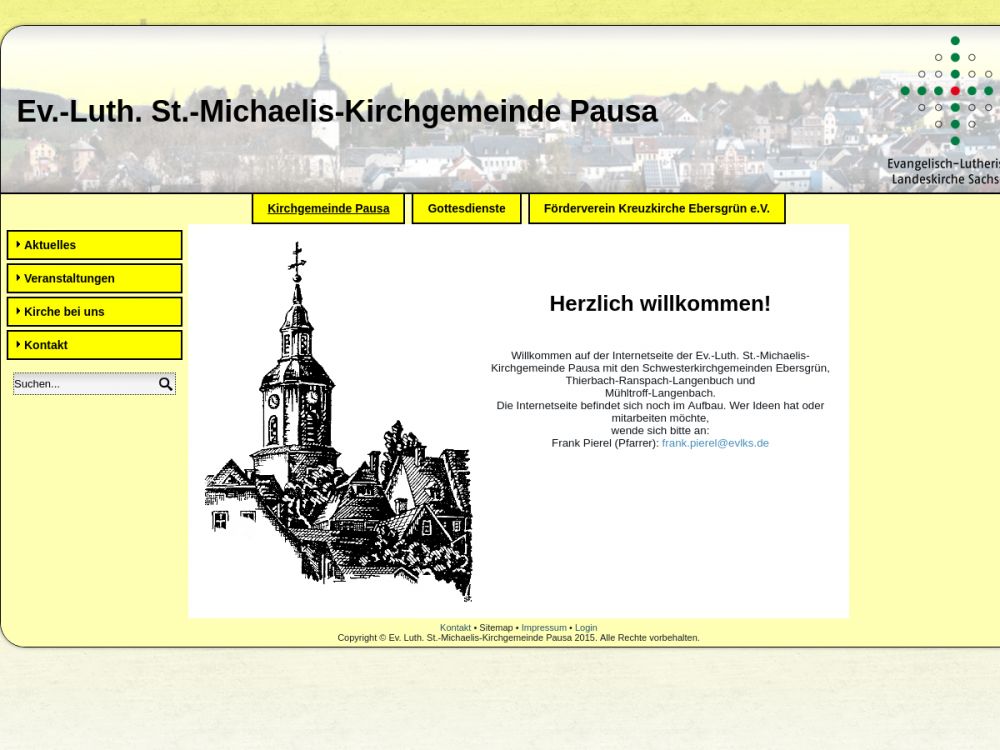The image size is (1000, 750).
Task: Open the footer Kontakt link
Action: tap(455, 628)
